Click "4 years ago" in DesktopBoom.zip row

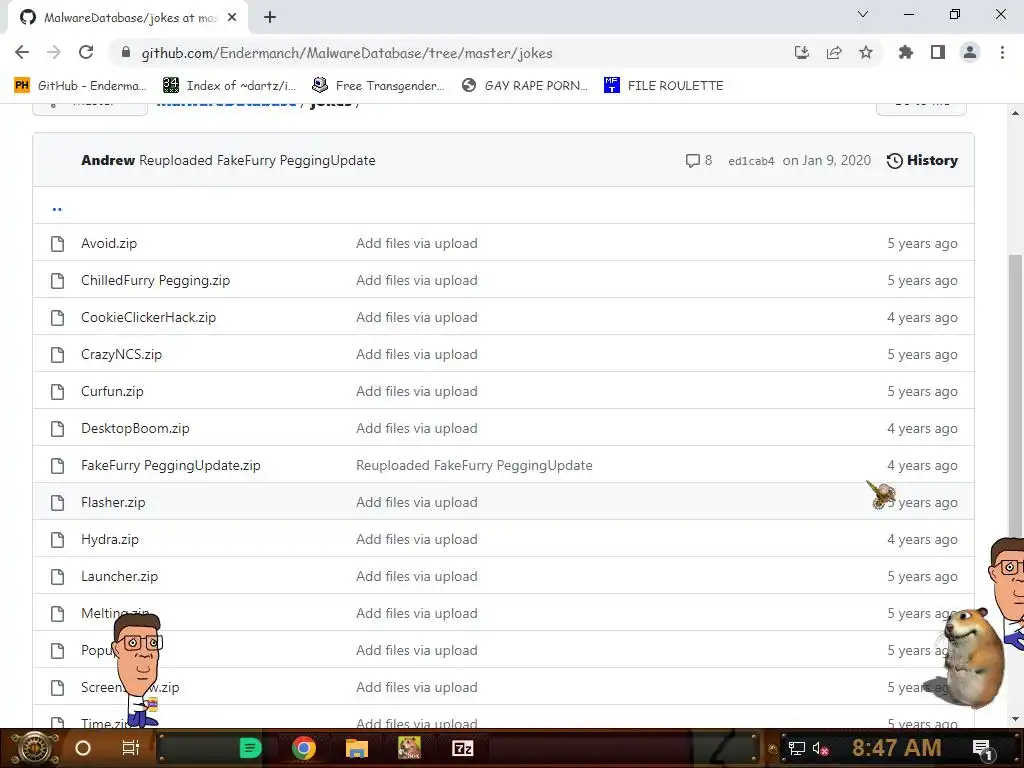tap(922, 428)
